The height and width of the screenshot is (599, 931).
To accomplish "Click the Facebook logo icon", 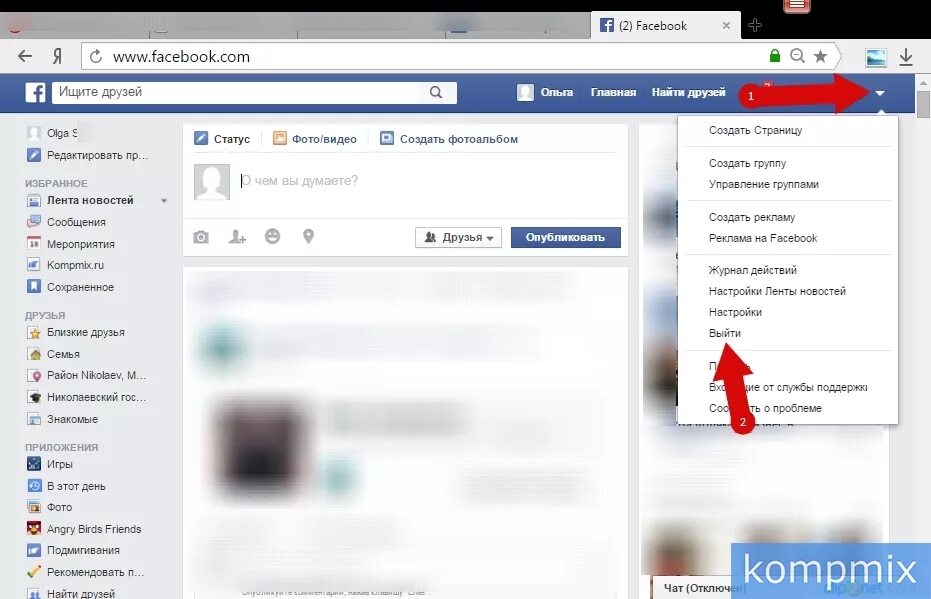I will [33, 92].
